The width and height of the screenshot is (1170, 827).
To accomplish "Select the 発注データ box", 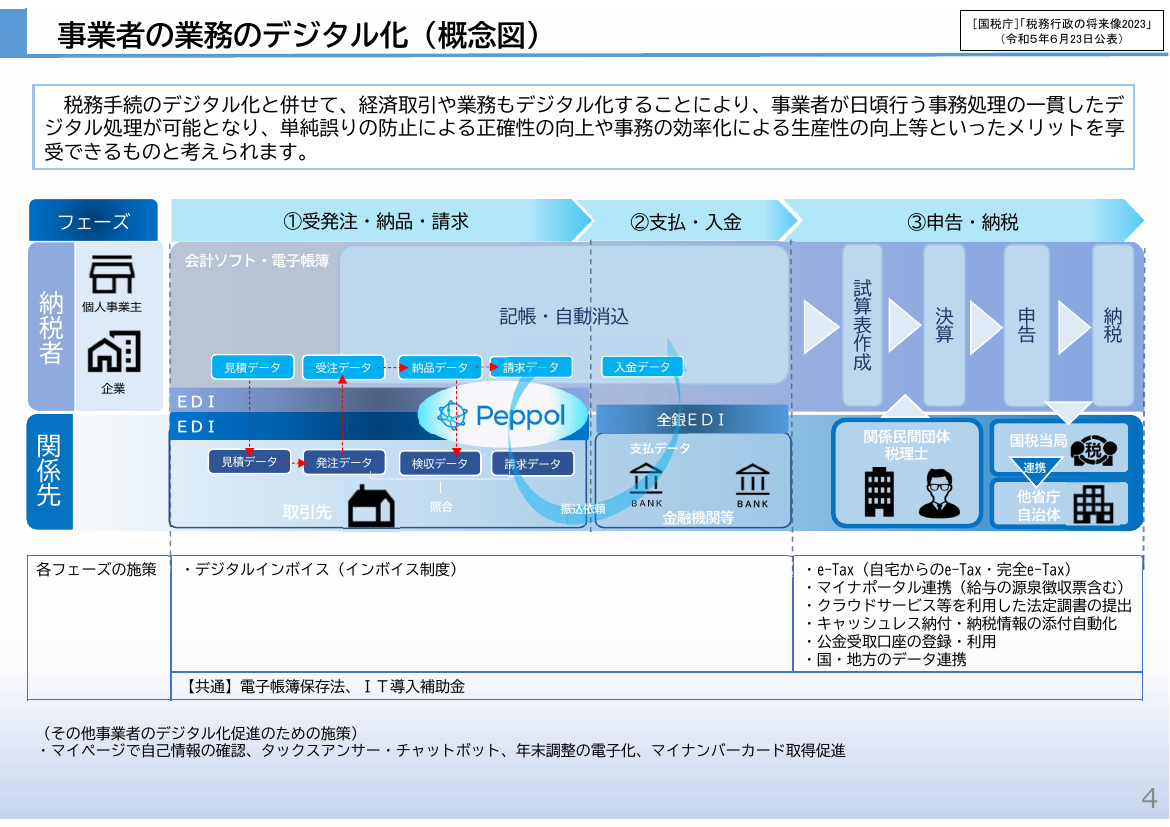I will pos(343,463).
